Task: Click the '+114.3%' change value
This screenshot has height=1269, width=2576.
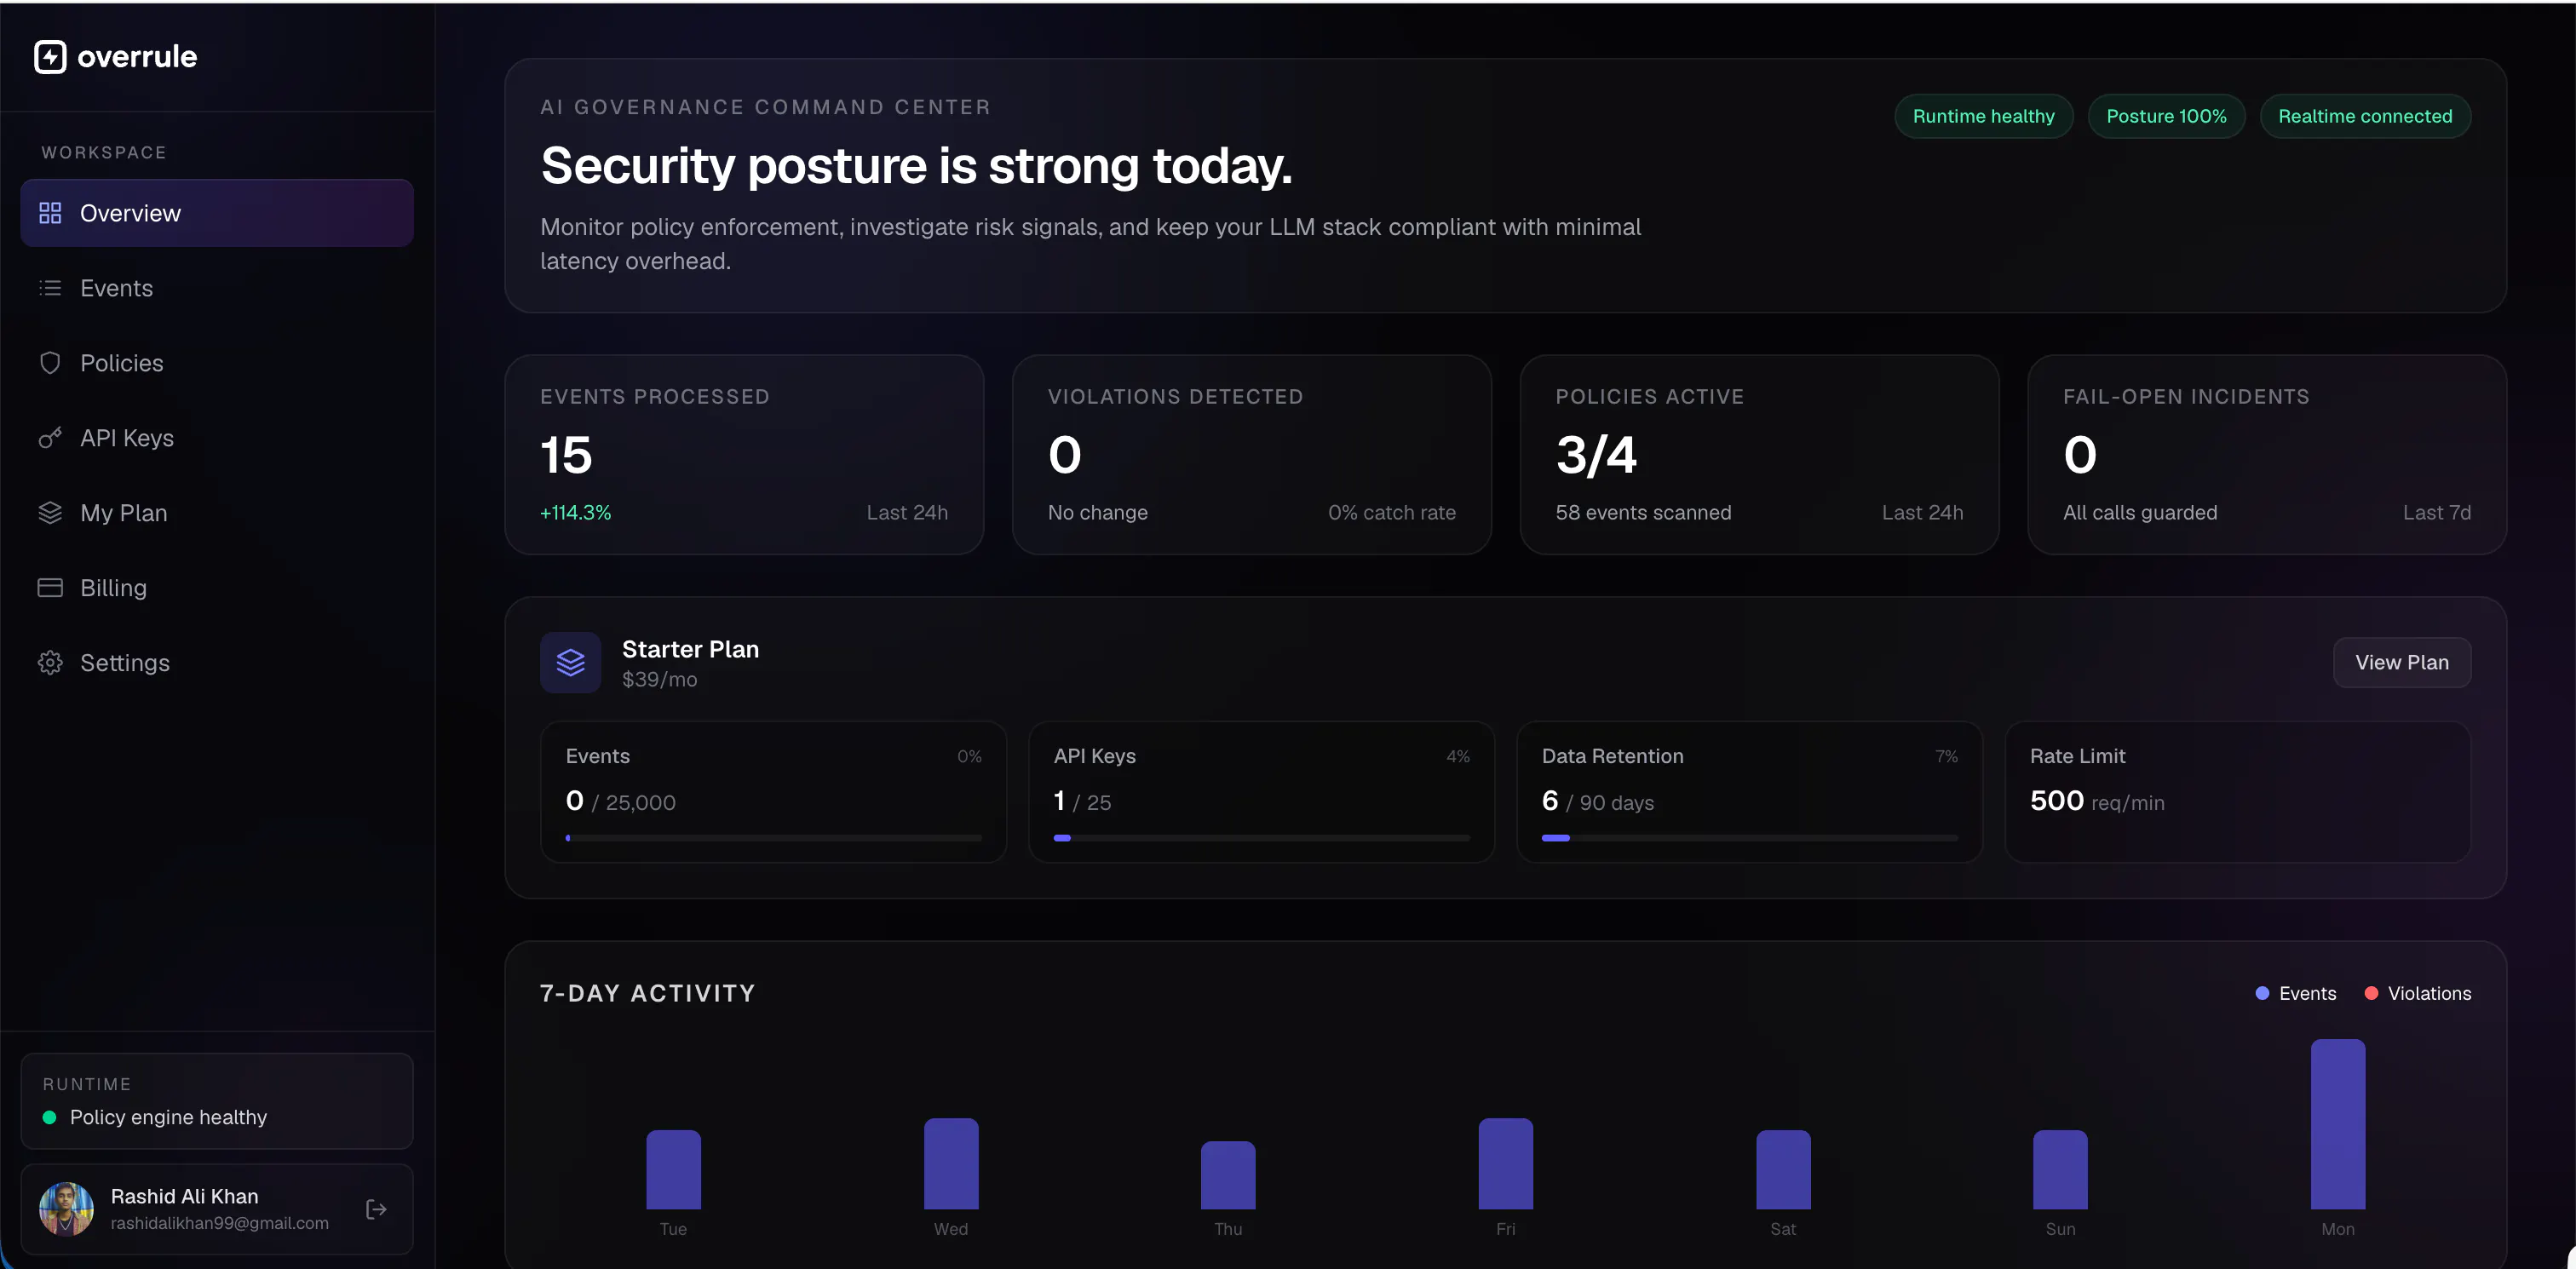Action: pyautogui.click(x=575, y=512)
